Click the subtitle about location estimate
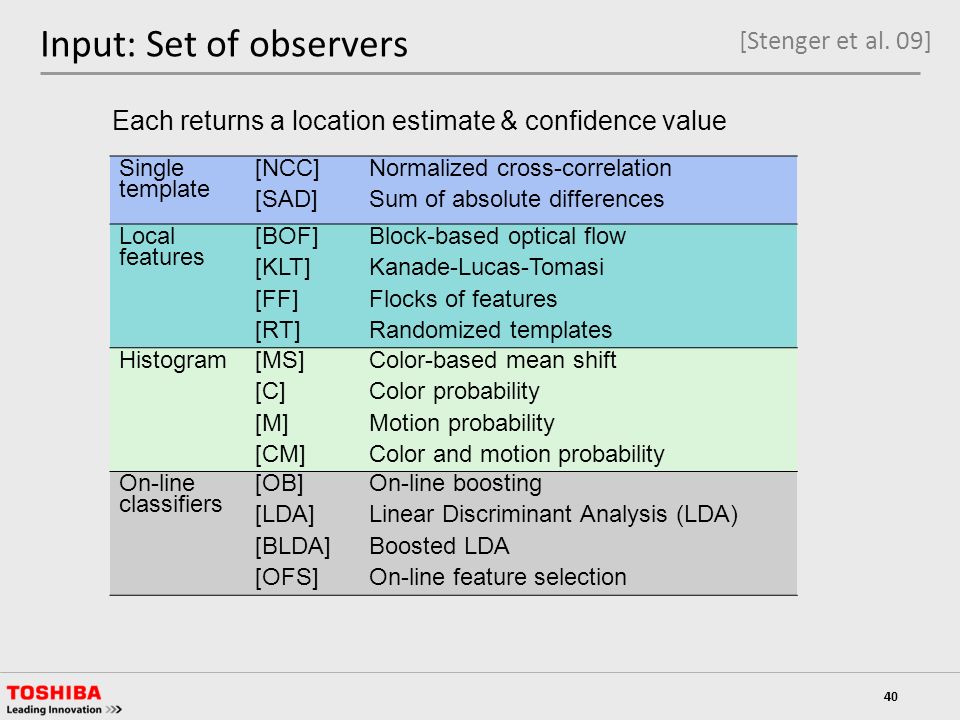The width and height of the screenshot is (960, 720). (x=419, y=120)
